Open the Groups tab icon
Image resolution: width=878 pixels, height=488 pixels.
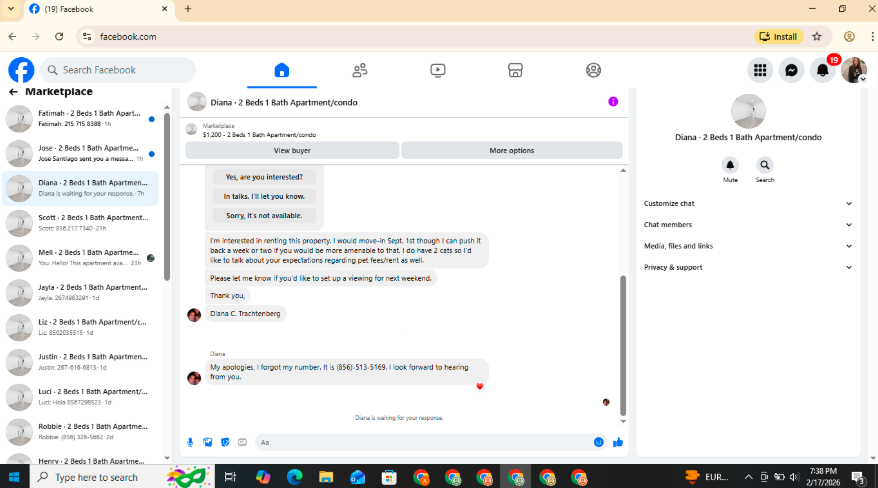(x=594, y=70)
